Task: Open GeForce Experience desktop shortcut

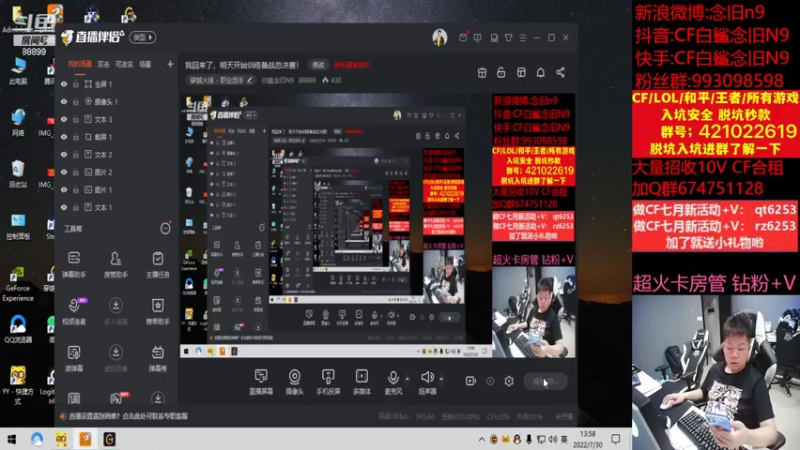Action: [18, 285]
